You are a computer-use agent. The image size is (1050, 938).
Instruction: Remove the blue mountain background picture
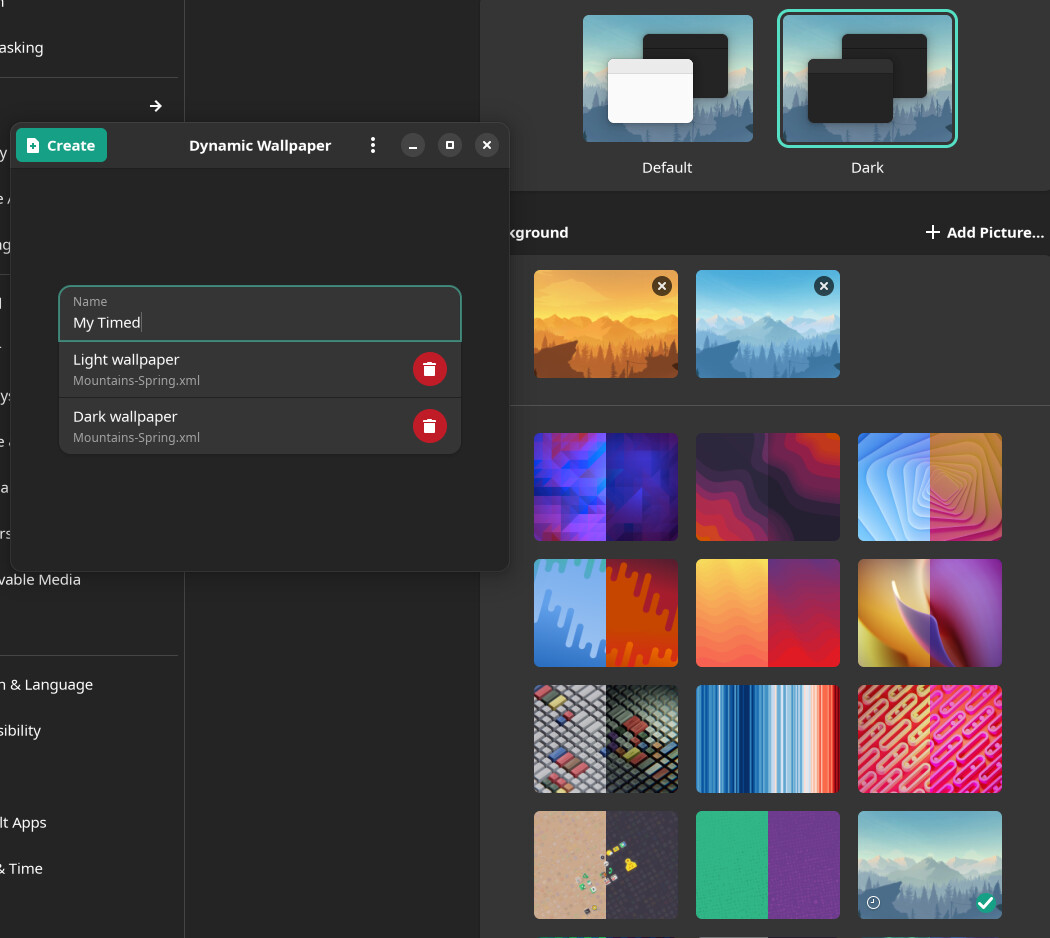tap(823, 286)
